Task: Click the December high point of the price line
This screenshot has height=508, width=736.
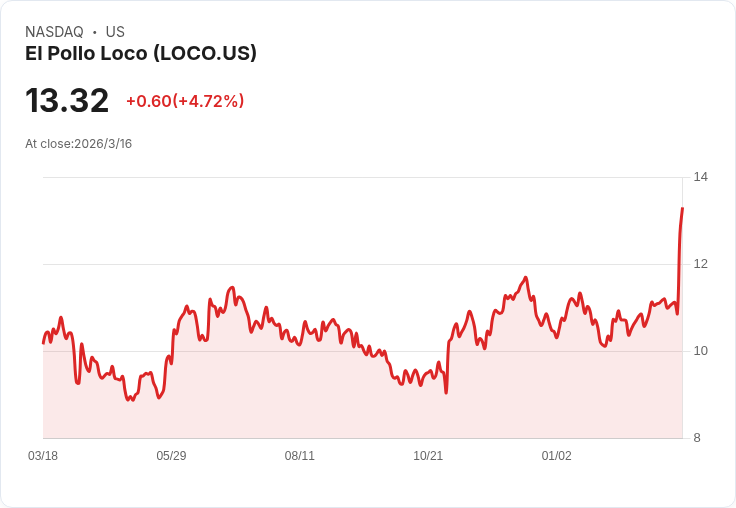Action: click(526, 277)
